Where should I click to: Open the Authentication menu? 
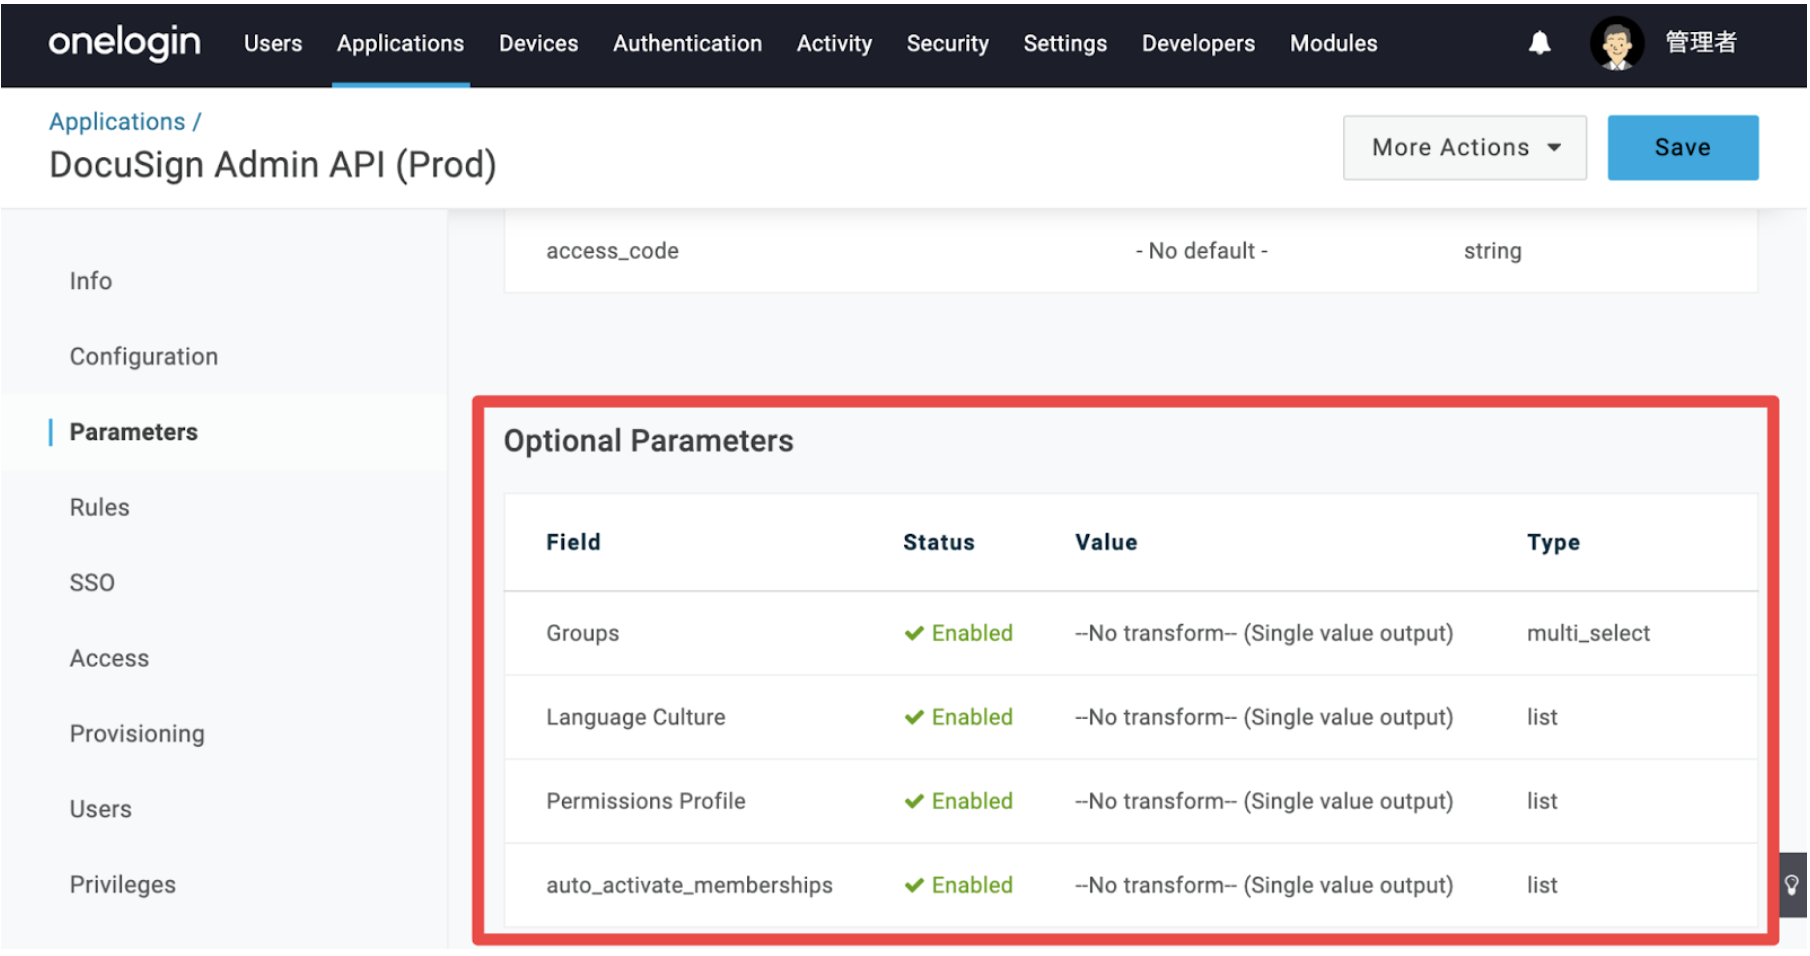[x=687, y=43]
